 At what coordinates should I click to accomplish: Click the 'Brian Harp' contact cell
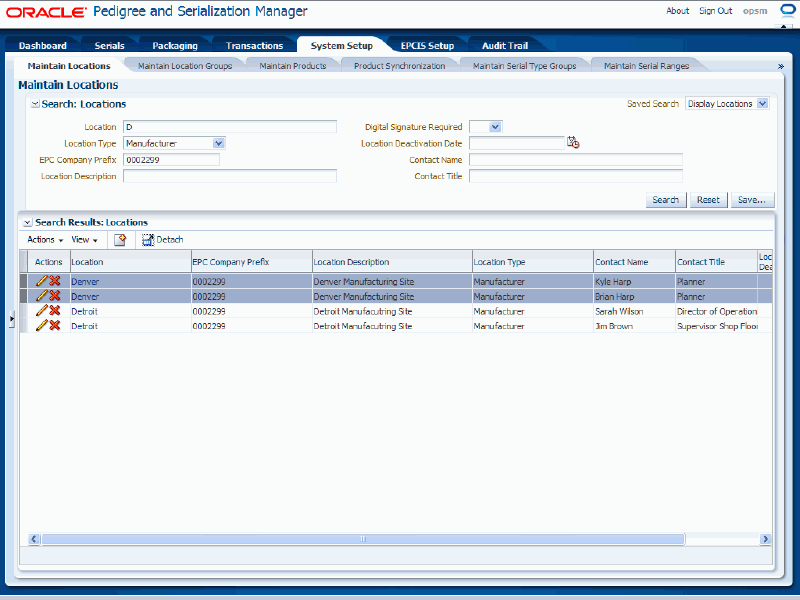point(634,296)
